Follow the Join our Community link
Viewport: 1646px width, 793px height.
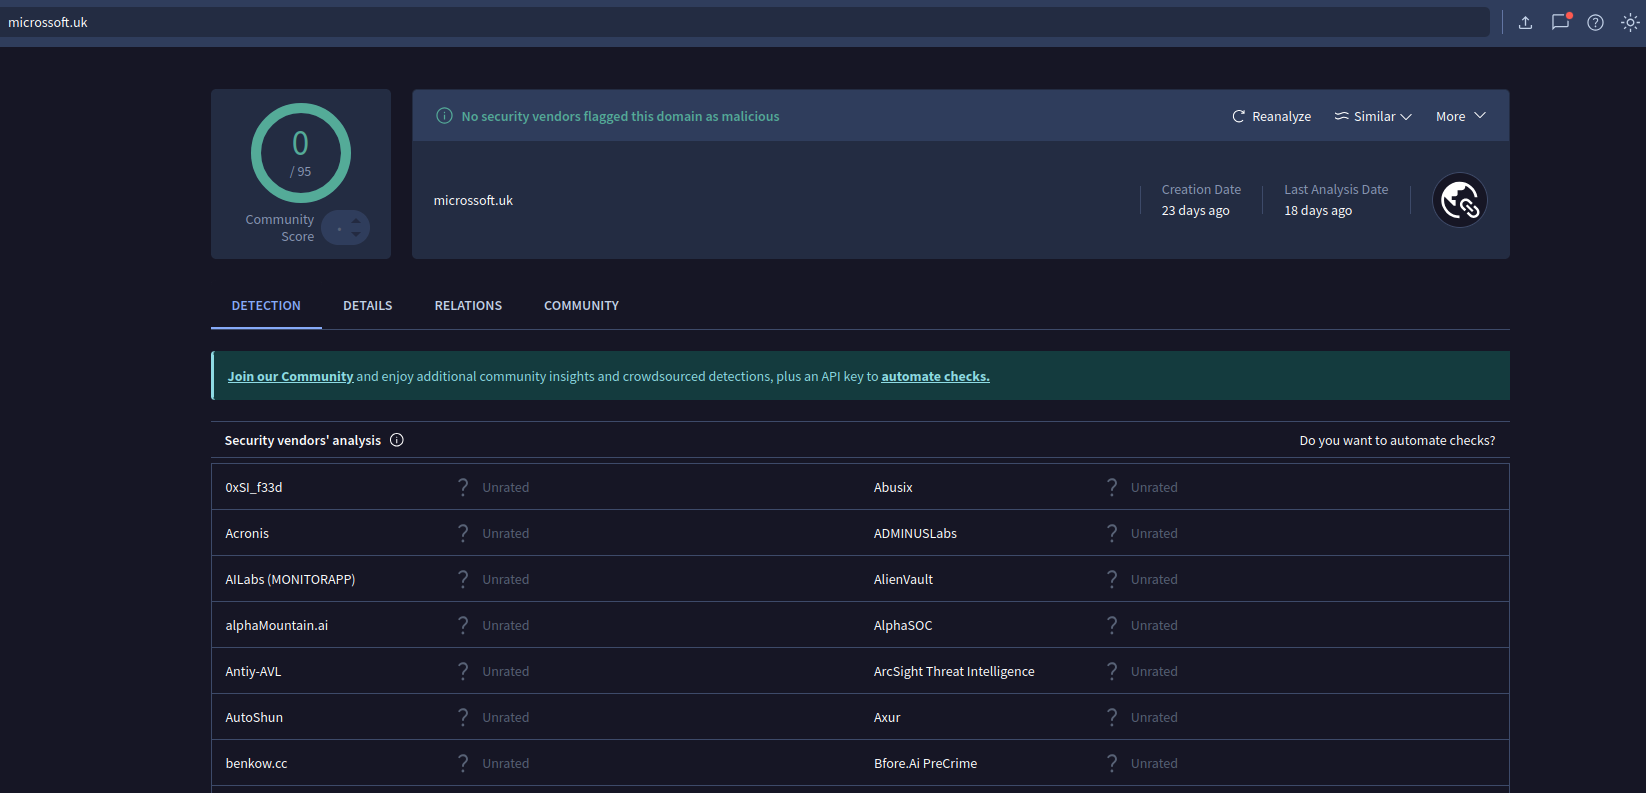290,376
